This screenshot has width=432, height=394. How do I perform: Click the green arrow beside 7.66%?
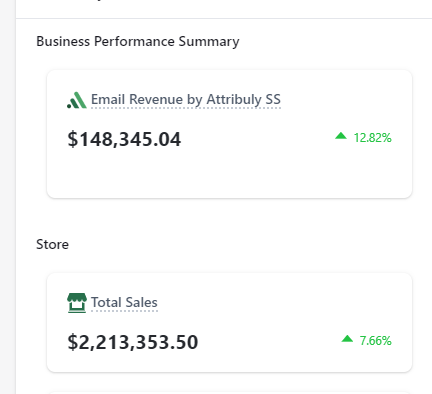(x=347, y=339)
